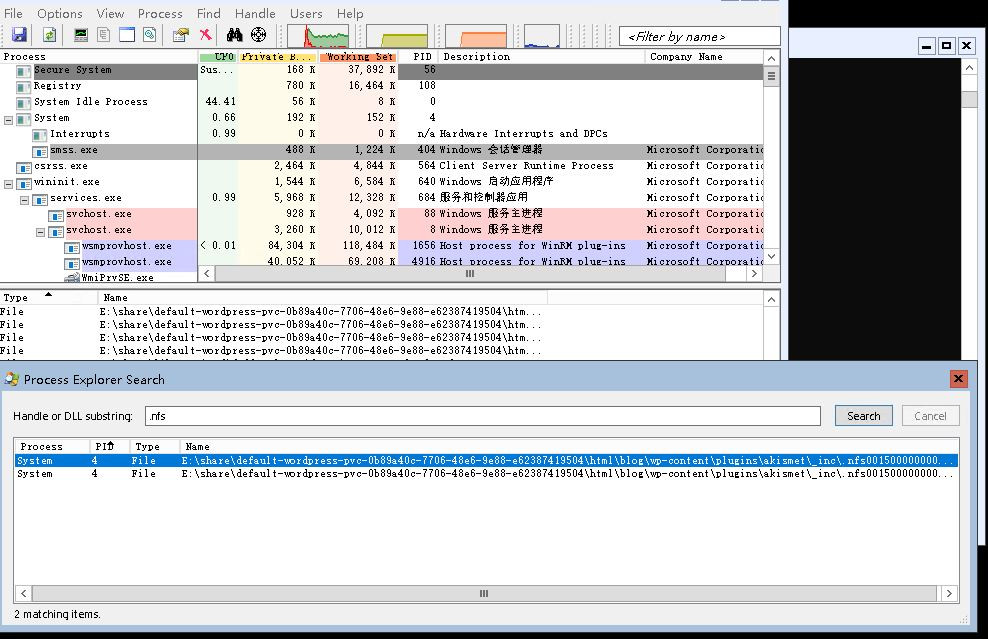The height and width of the screenshot is (639, 988).
Task: Click the Search button
Action: (x=863, y=416)
